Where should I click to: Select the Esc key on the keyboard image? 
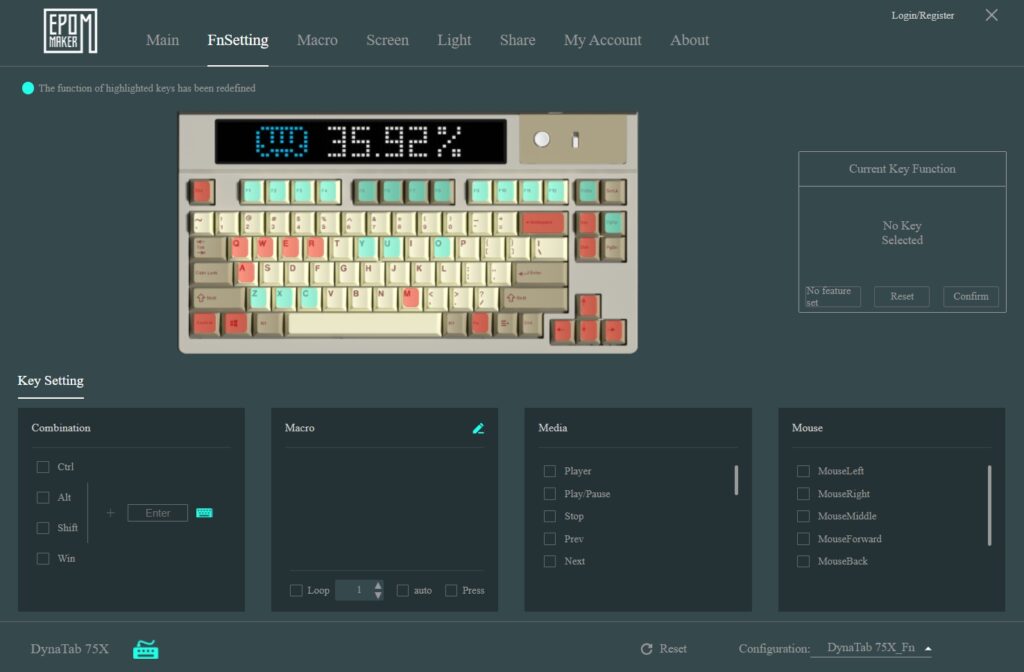click(202, 191)
